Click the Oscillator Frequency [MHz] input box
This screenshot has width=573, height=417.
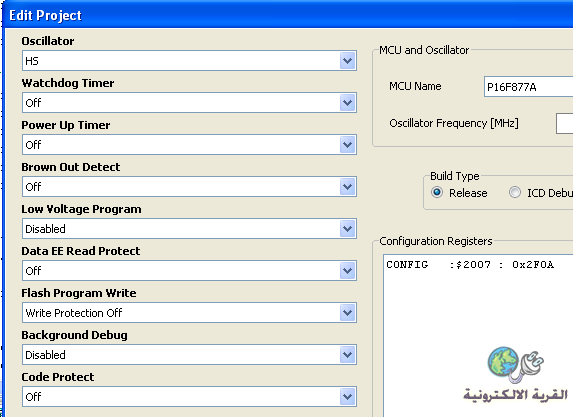point(565,124)
